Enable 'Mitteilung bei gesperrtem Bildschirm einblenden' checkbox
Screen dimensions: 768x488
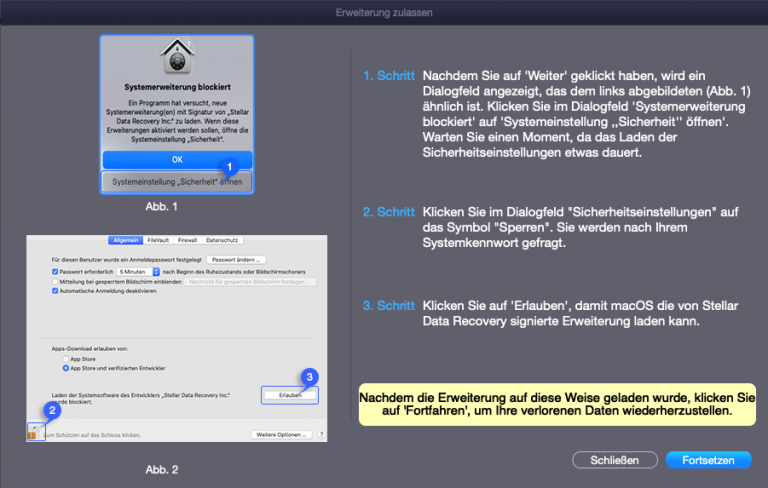click(x=55, y=282)
